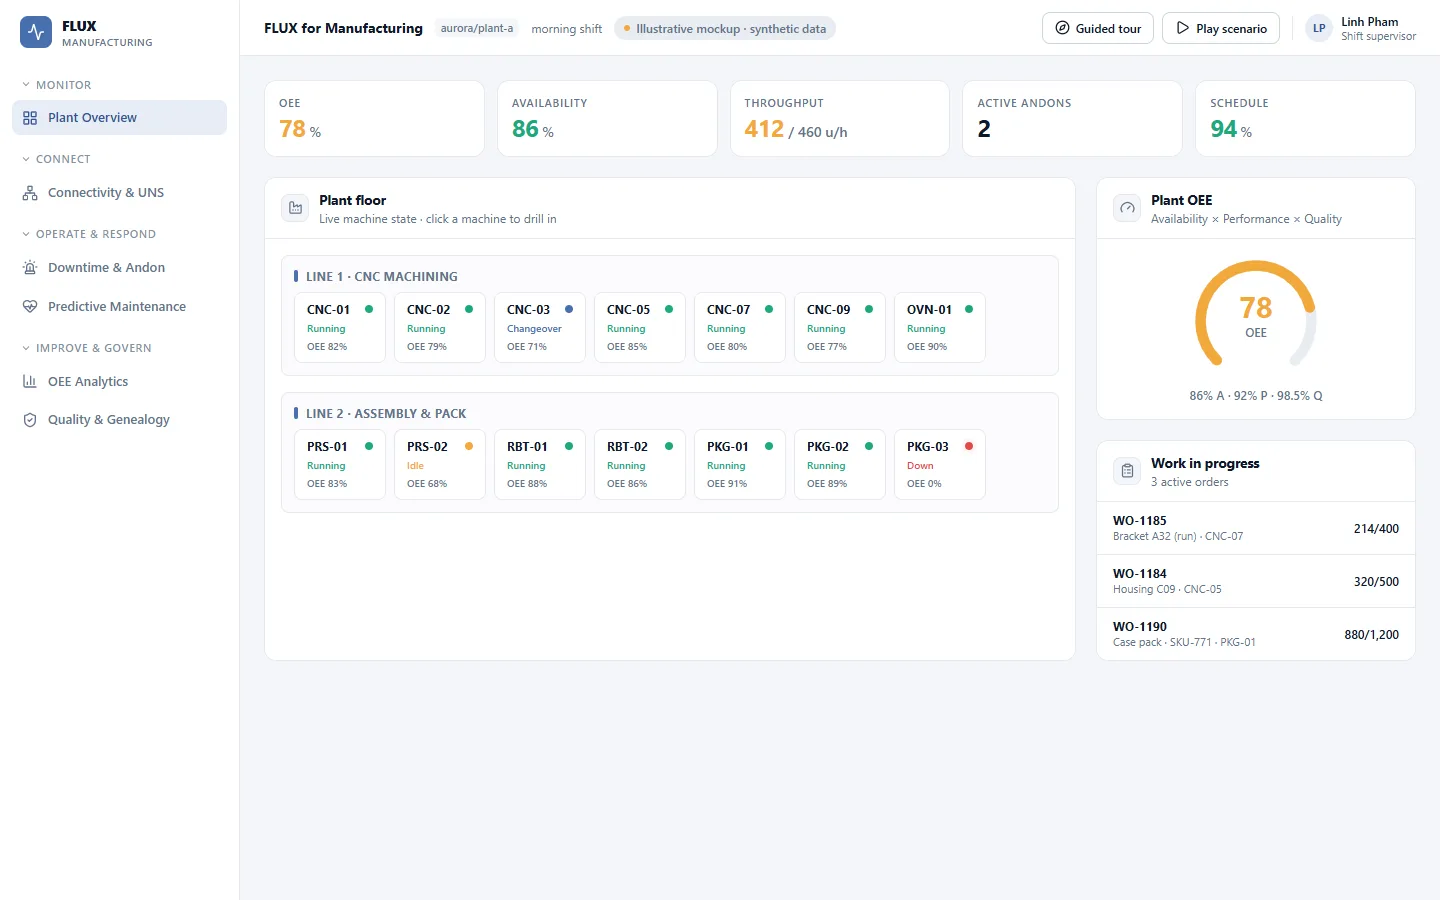Click the FLUX pulse logo icon

click(36, 32)
